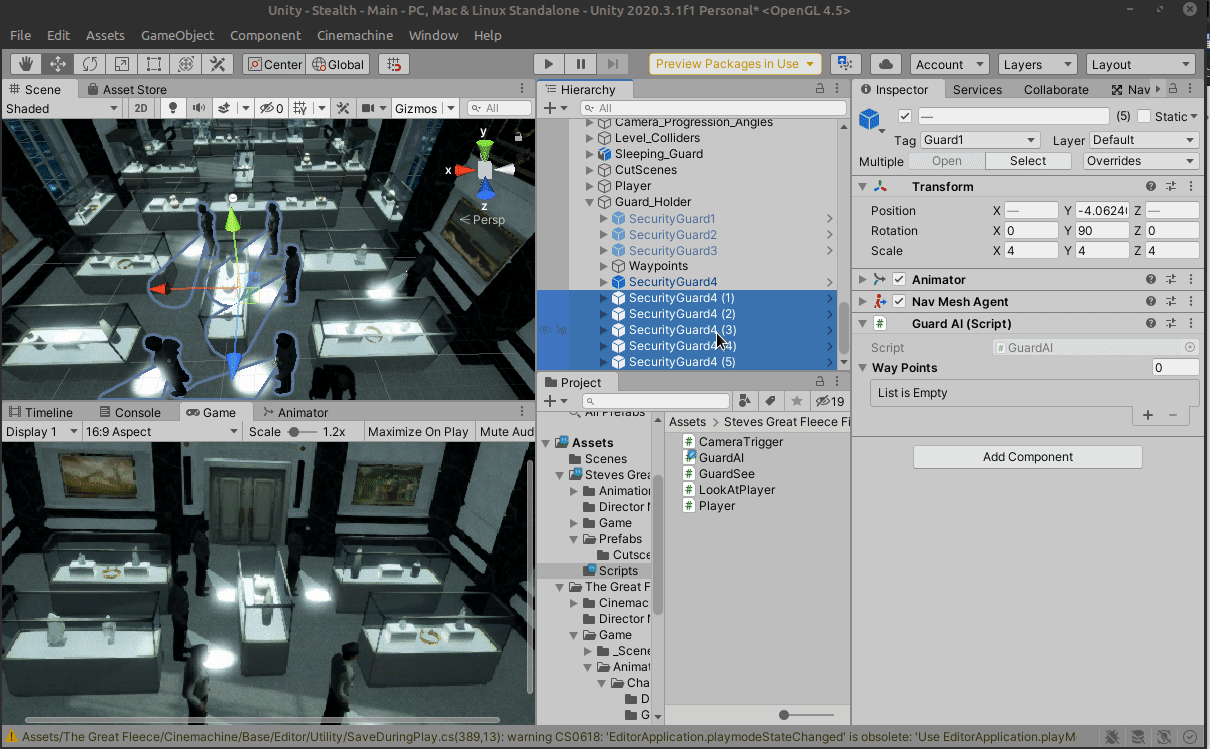Toggle hidden packages visibility showing 19
Screen dimensions: 1210x749
tap(830, 401)
